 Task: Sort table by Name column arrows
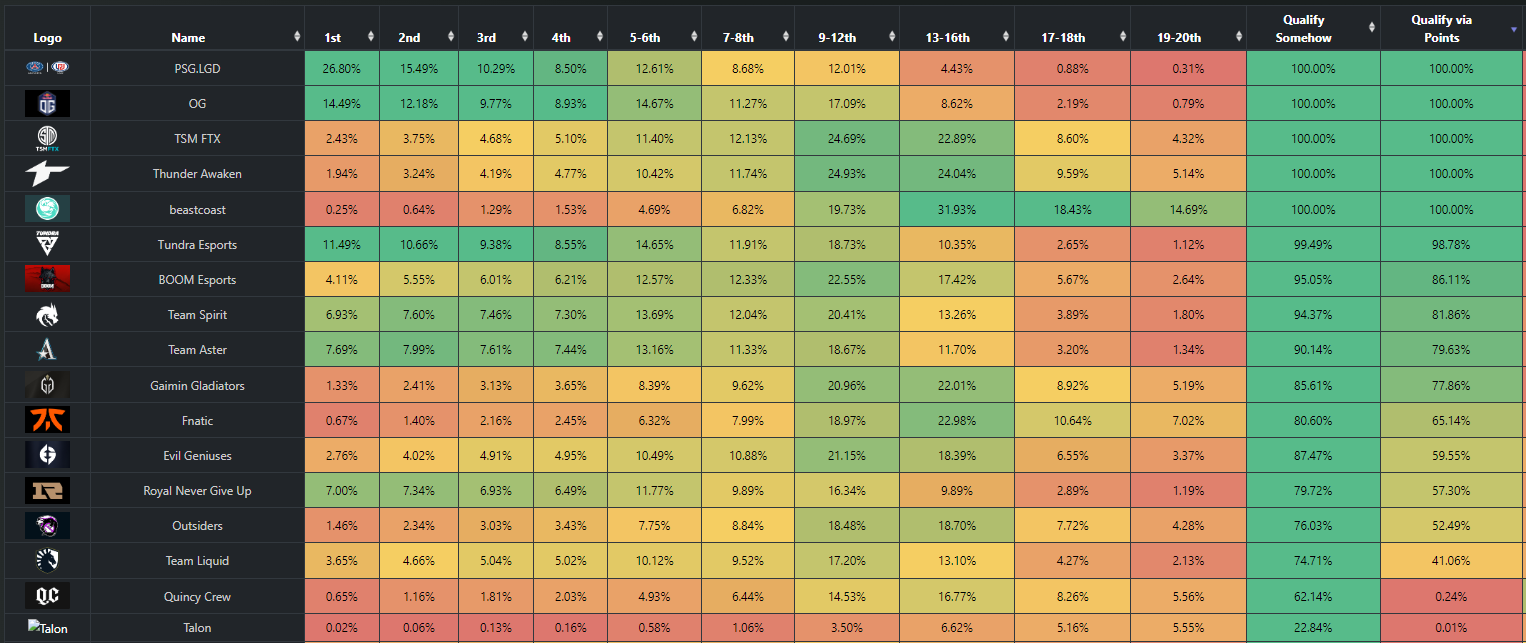297,37
